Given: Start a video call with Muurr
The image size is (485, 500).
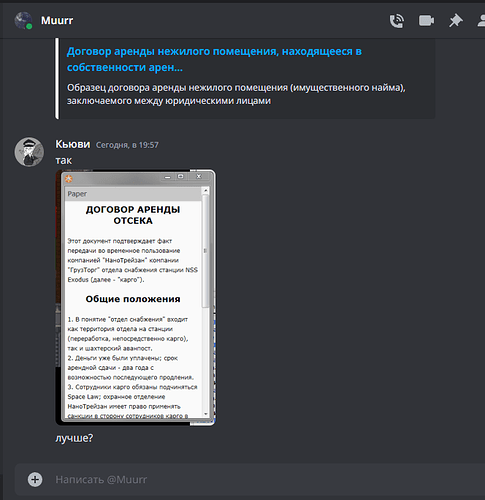Looking at the screenshot, I should pos(426,21).
